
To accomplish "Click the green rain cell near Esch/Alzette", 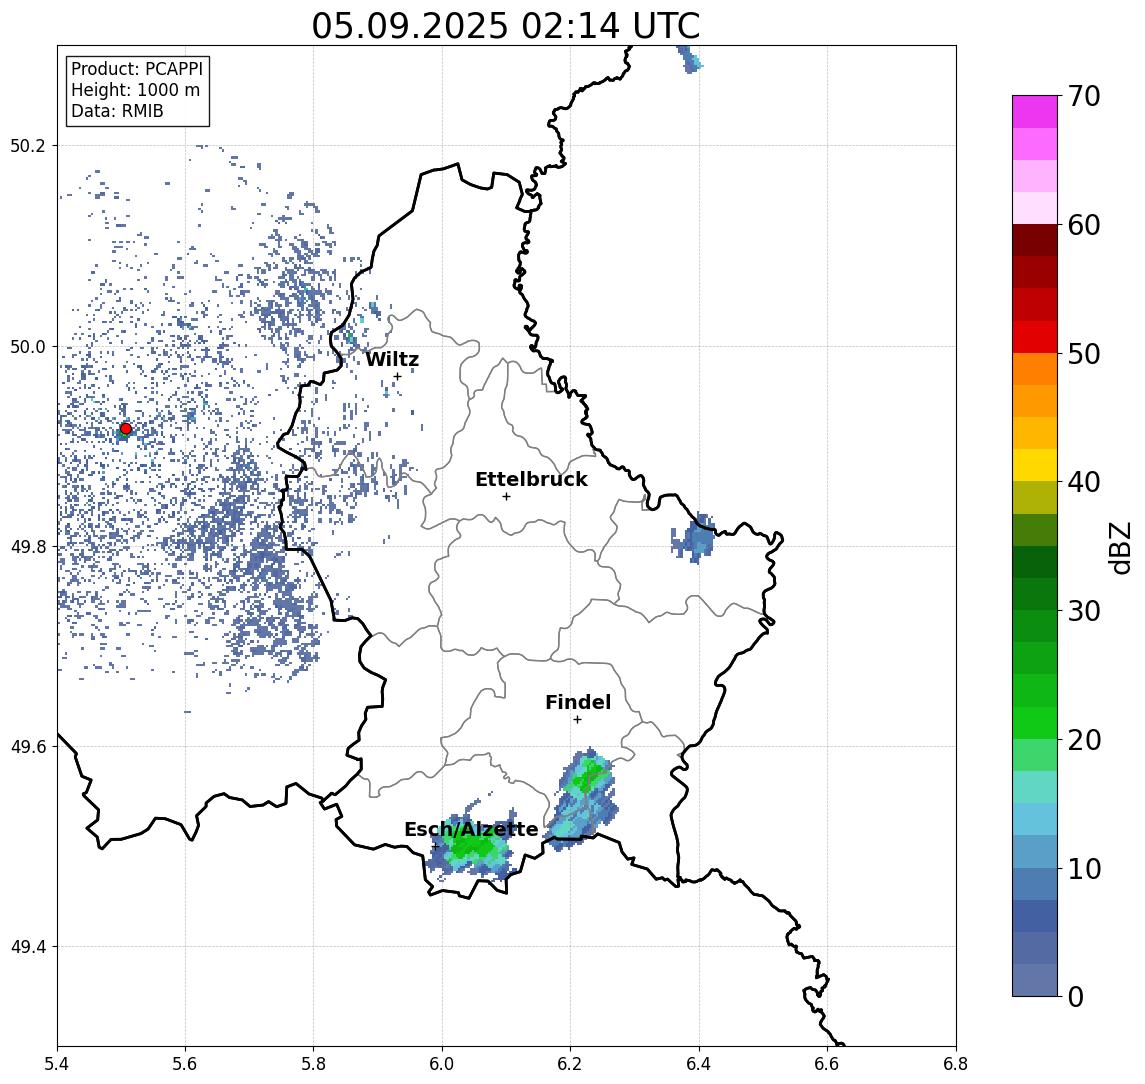I will [473, 846].
